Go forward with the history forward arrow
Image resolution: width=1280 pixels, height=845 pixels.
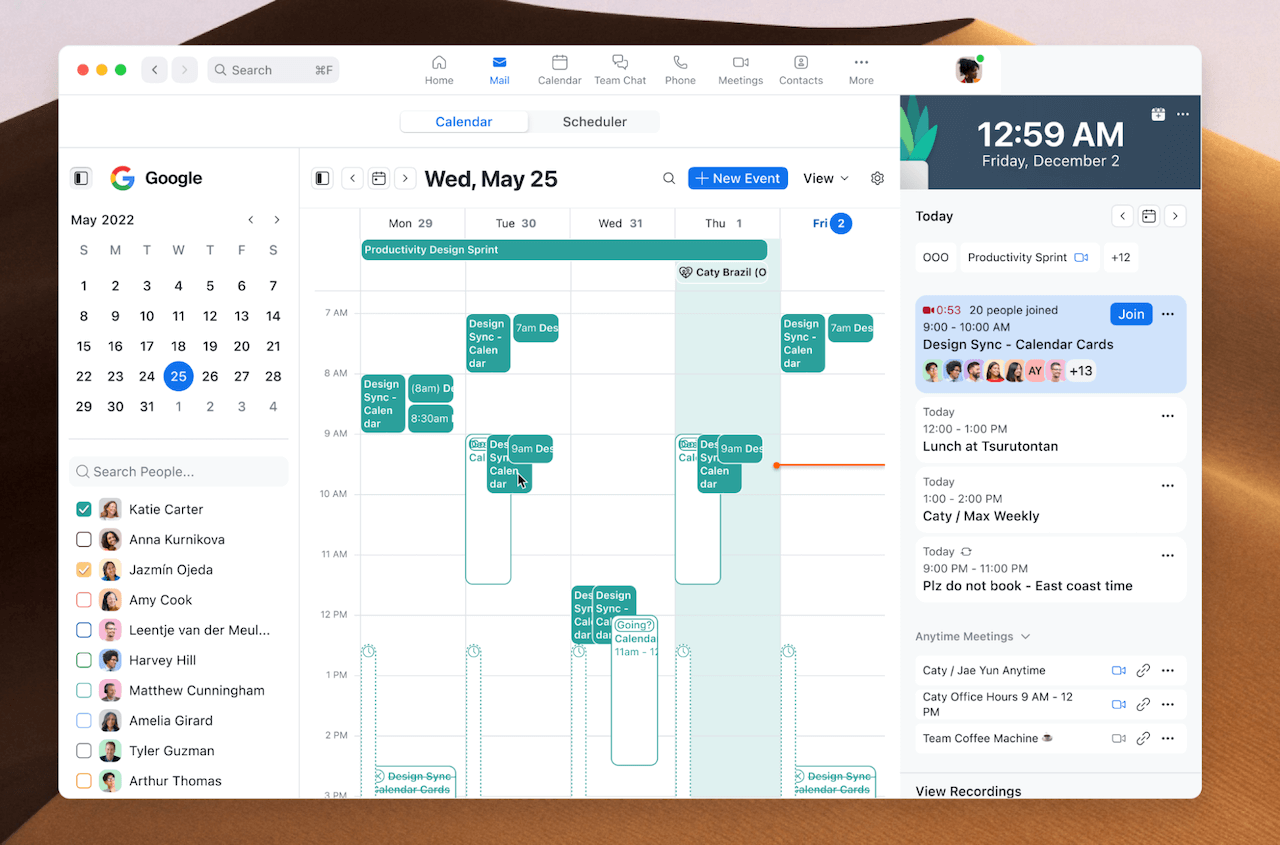[x=184, y=70]
